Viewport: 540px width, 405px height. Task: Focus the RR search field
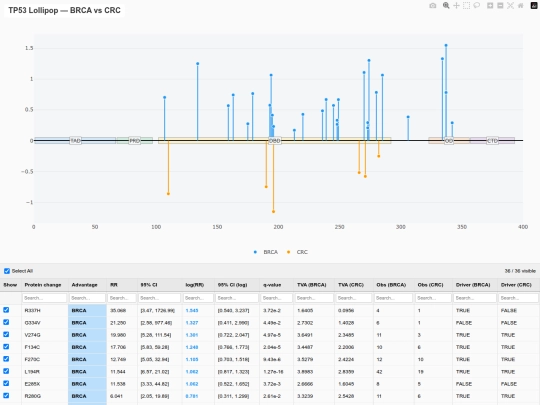pyautogui.click(x=122, y=298)
